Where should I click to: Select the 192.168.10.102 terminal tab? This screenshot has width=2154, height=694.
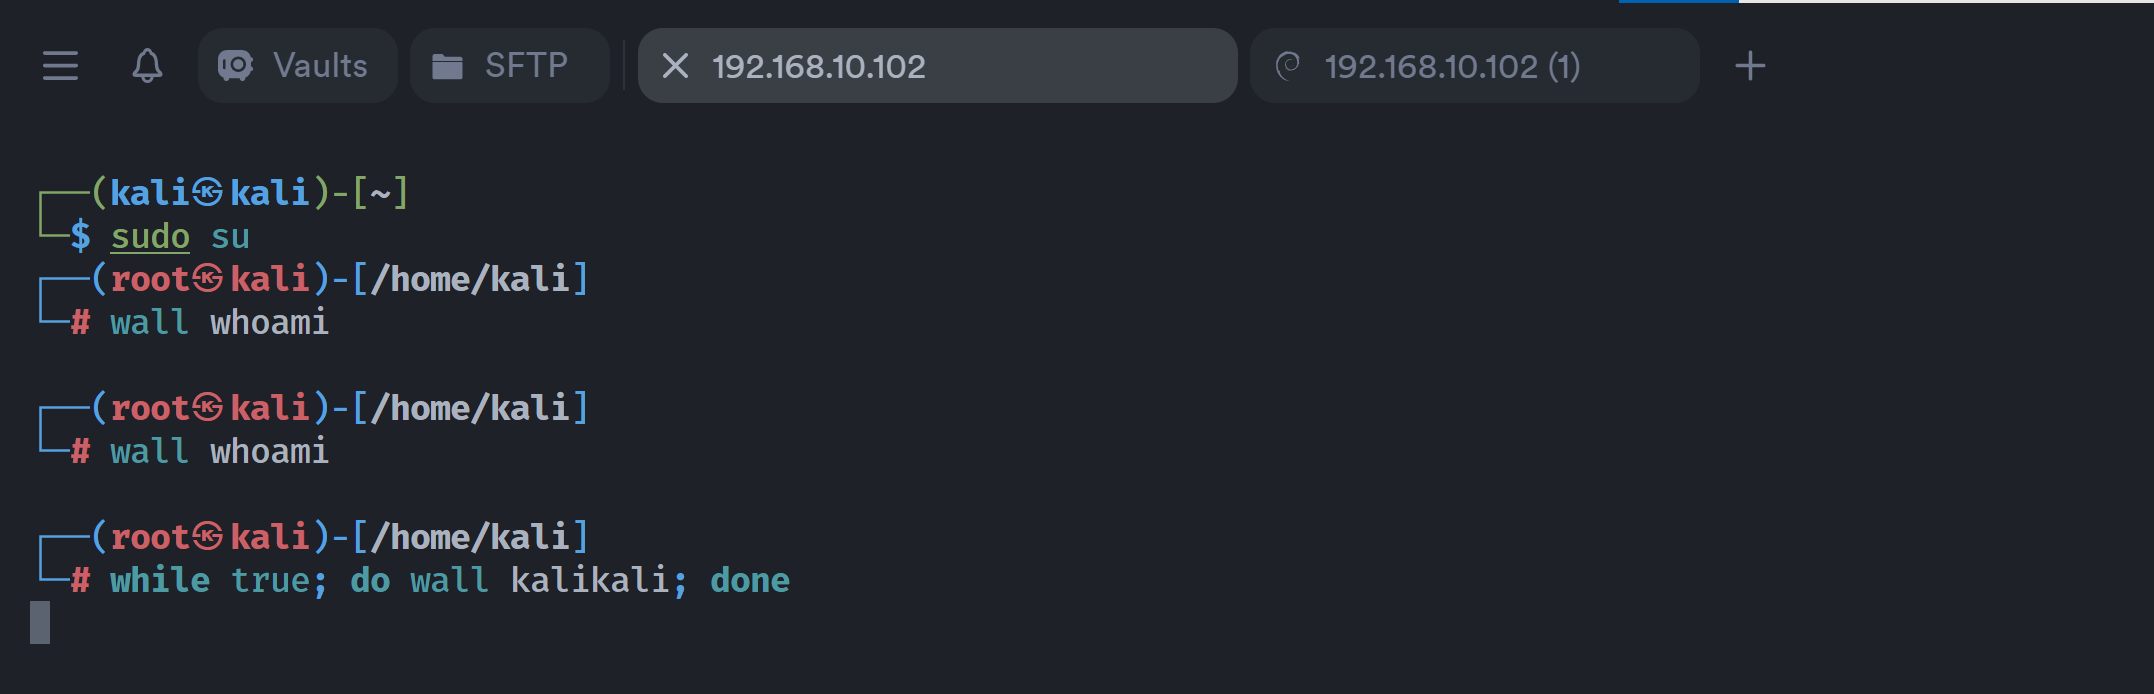point(938,66)
